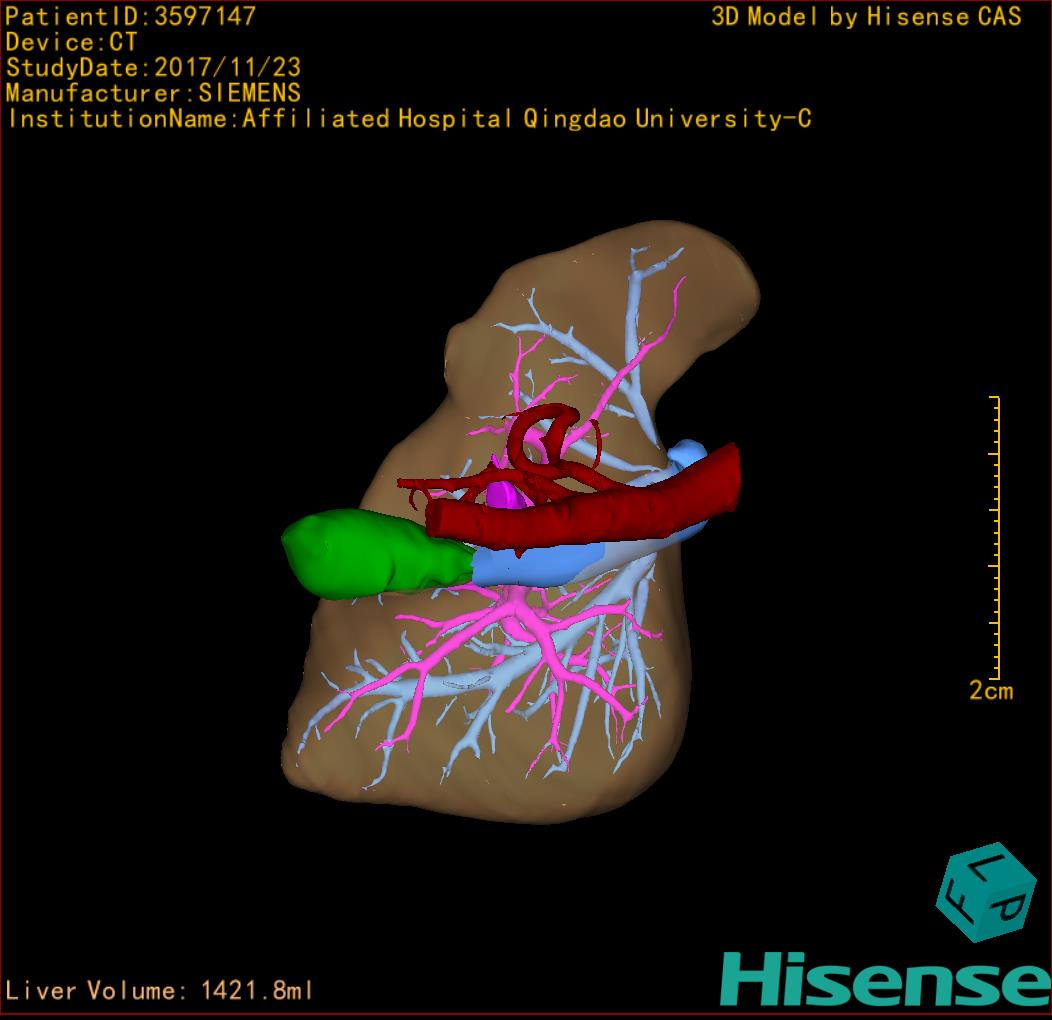The width and height of the screenshot is (1052, 1020).
Task: Click the 3D Model by Hisense CAS text
Action: pyautogui.click(x=866, y=16)
